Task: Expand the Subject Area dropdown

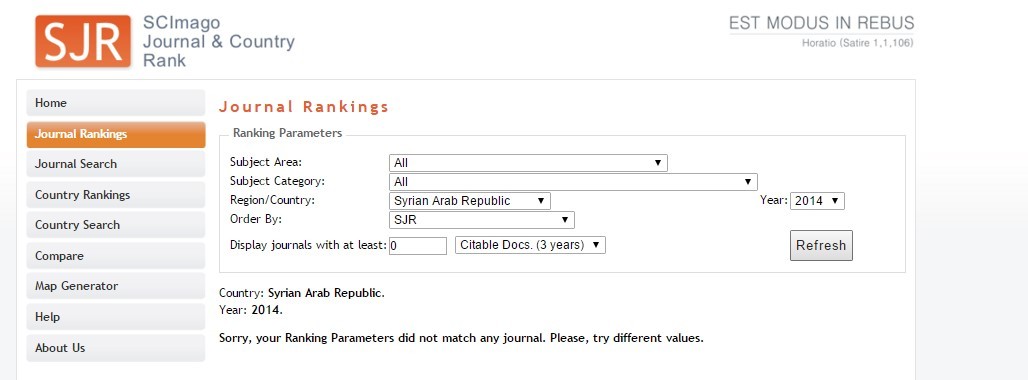Action: [x=528, y=163]
